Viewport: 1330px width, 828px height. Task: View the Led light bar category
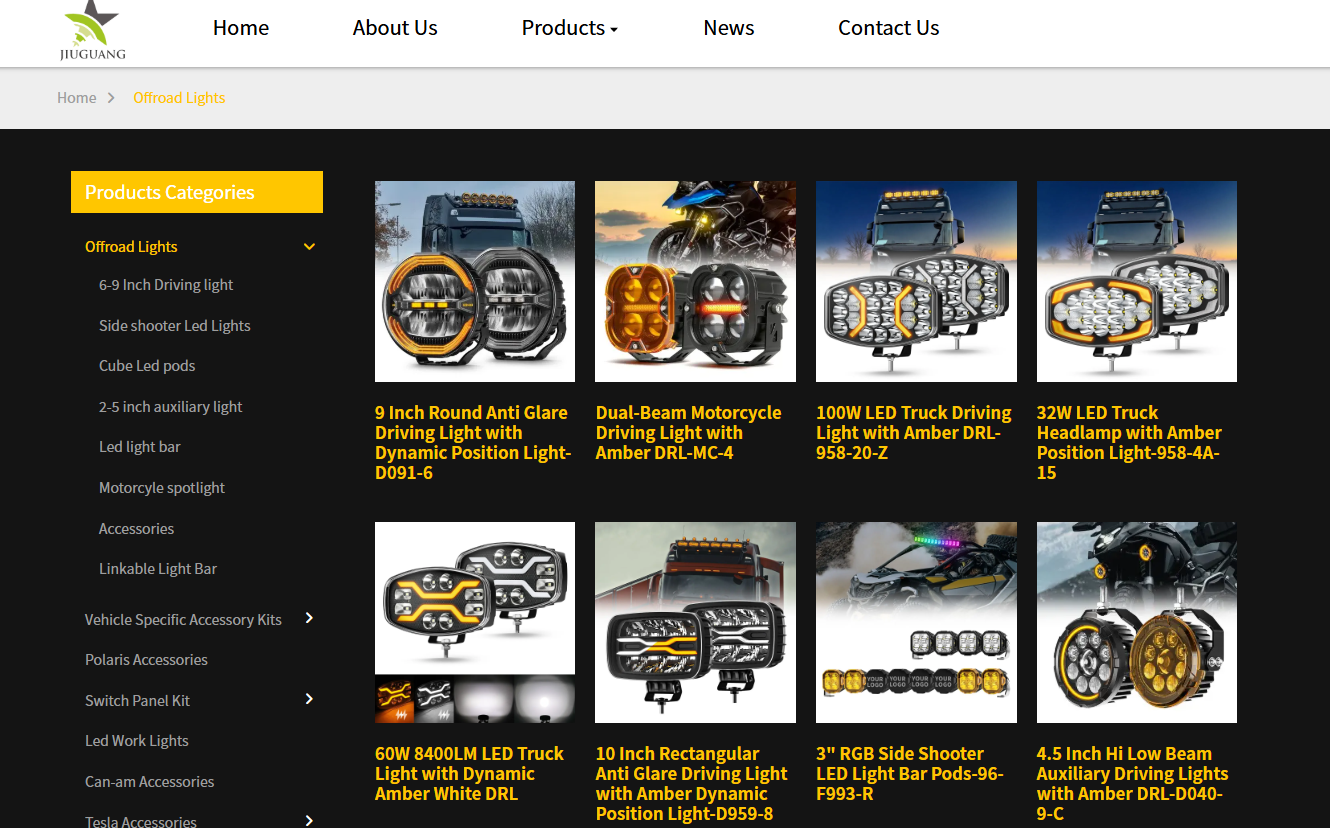[140, 446]
